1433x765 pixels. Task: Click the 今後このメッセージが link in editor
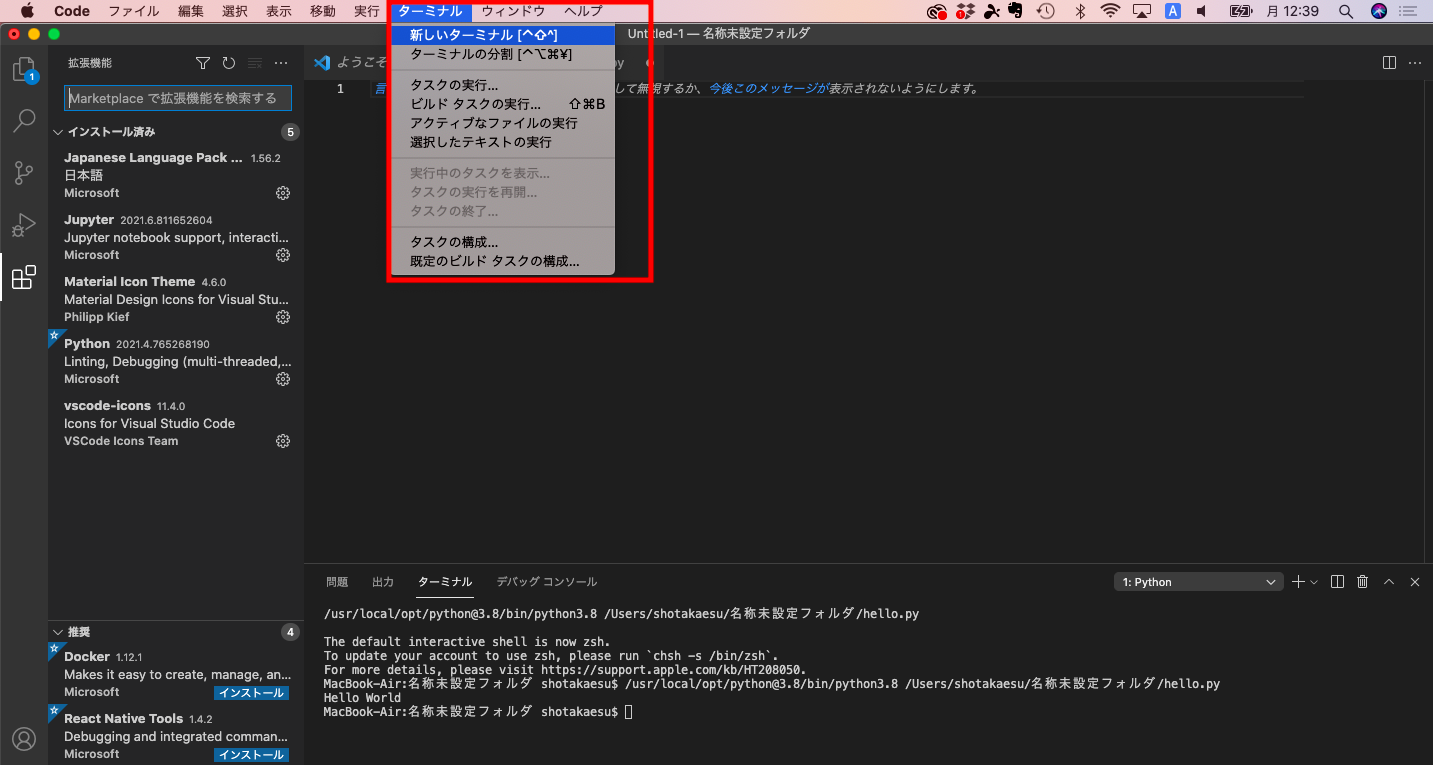(x=769, y=89)
